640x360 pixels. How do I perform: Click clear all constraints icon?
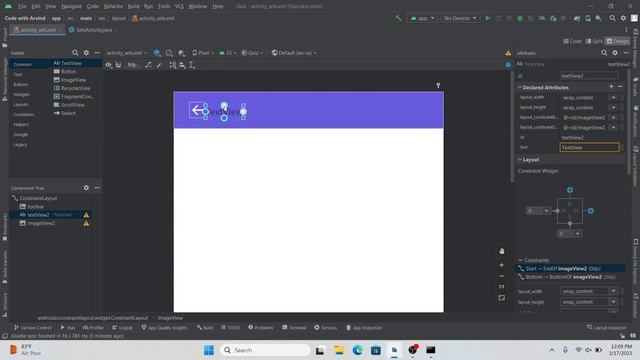[148, 65]
